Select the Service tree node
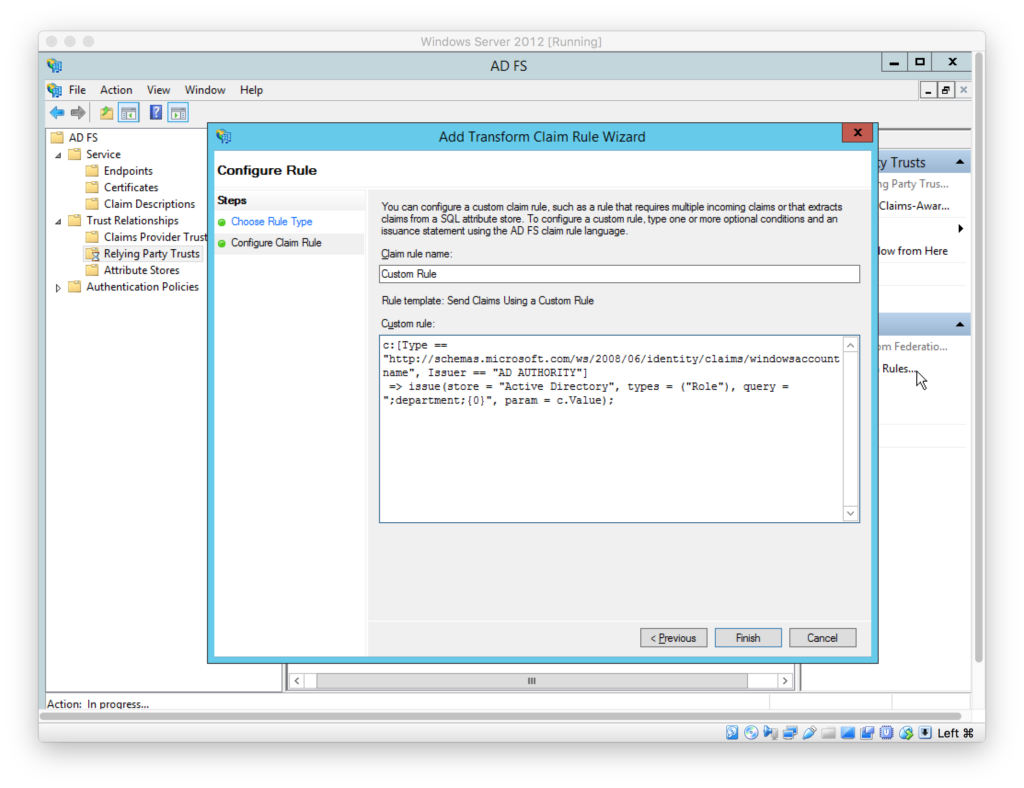The image size is (1024, 788). pyautogui.click(x=103, y=154)
